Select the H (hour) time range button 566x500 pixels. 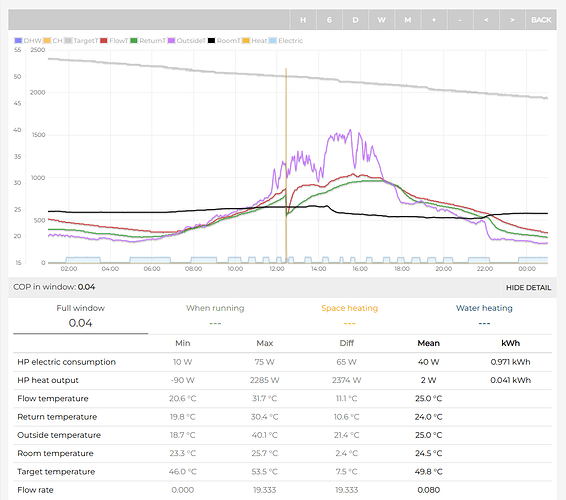[x=303, y=20]
